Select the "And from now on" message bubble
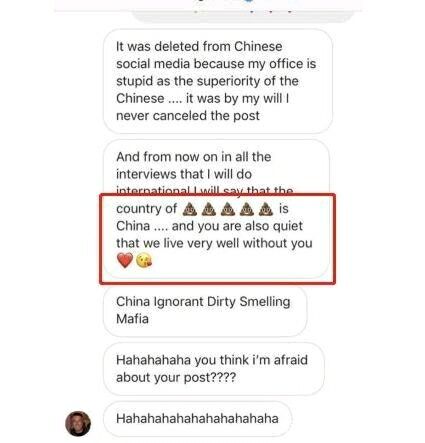425x443 pixels. coord(216,209)
